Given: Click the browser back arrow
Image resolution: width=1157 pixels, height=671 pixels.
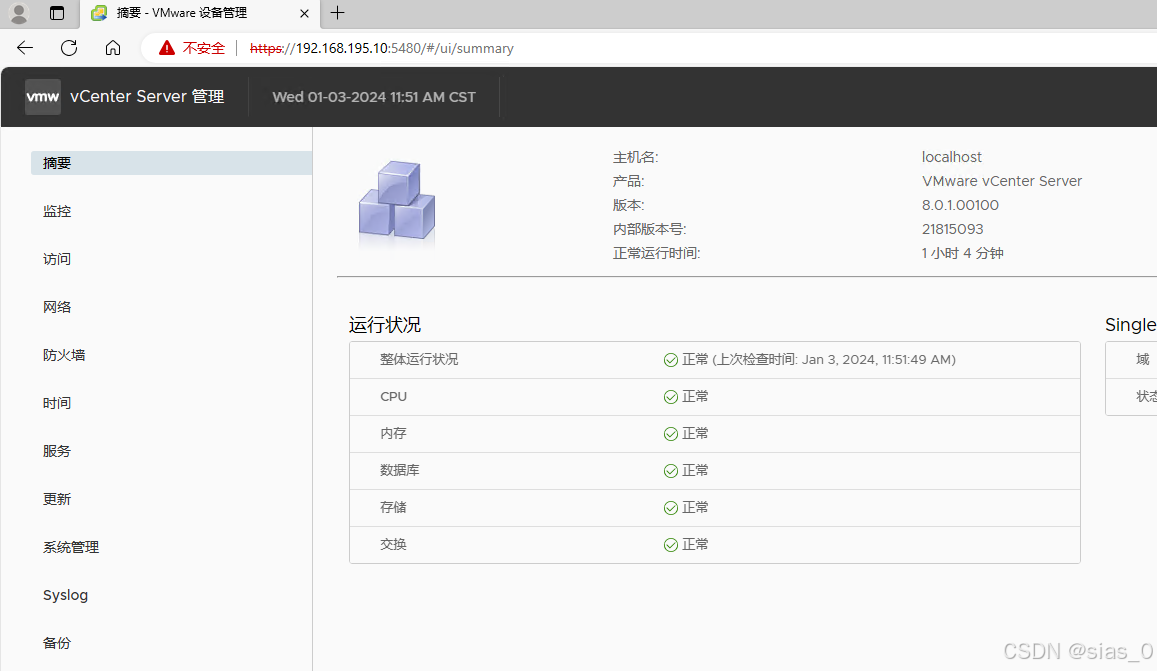Looking at the screenshot, I should (x=25, y=48).
